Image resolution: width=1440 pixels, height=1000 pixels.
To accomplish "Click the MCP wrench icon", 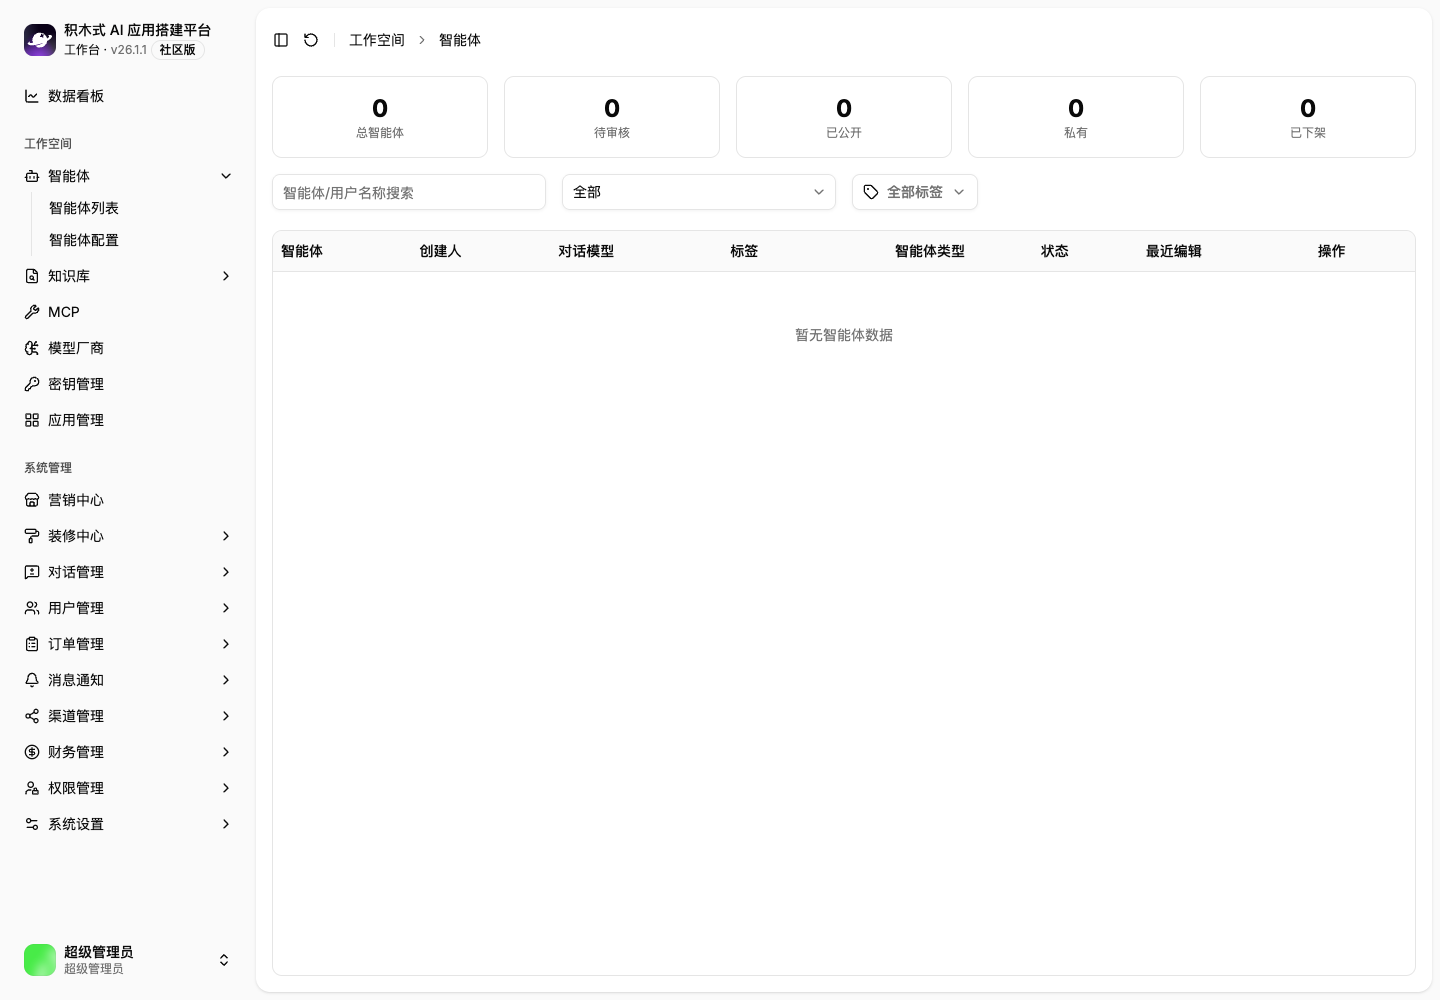I will [32, 312].
